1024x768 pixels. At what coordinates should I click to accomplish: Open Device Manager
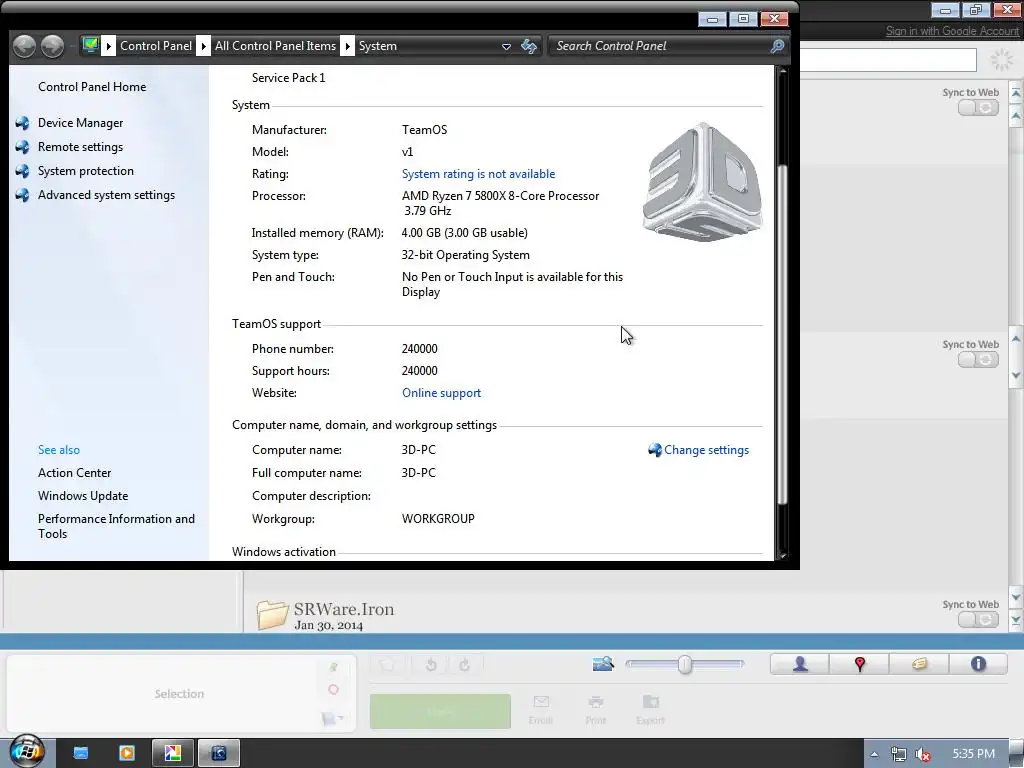80,123
